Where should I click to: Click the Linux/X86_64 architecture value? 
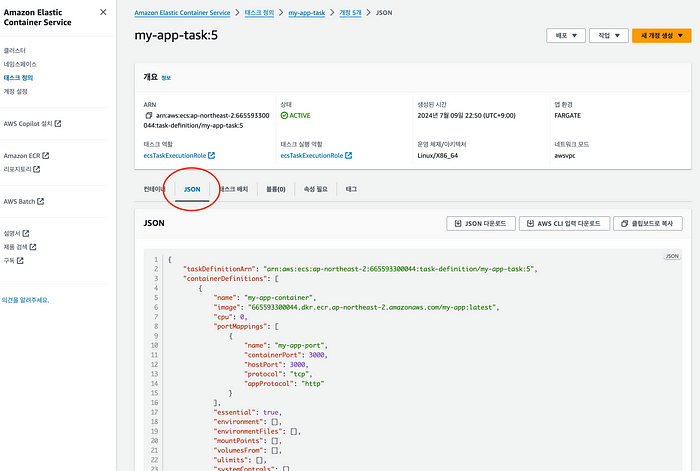coord(438,155)
